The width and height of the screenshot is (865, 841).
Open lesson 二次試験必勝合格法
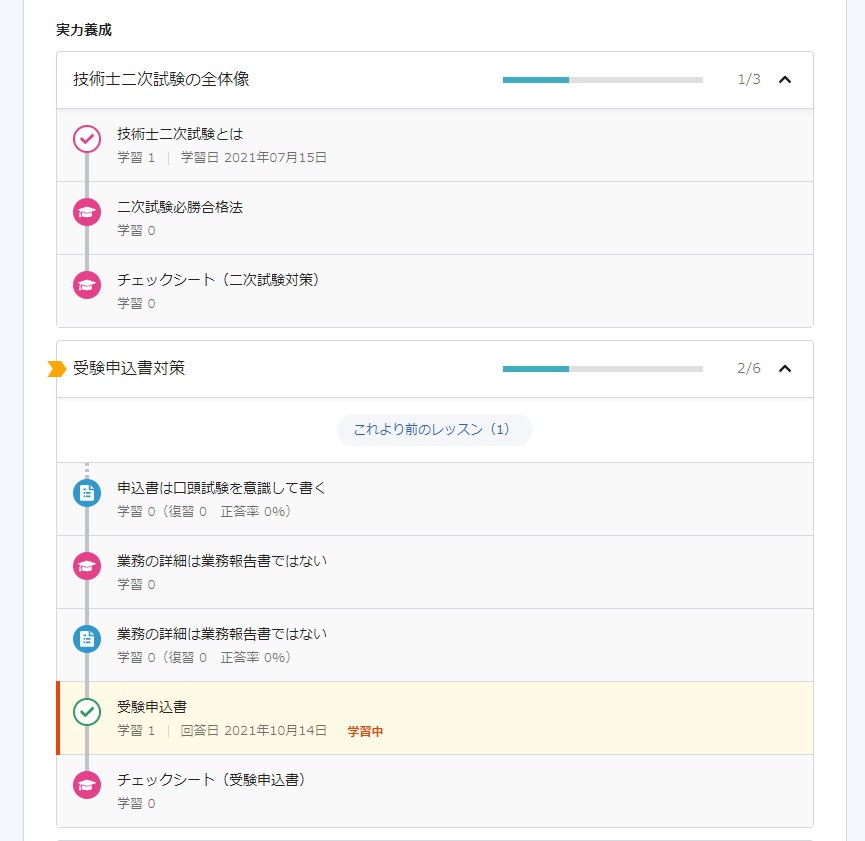[435, 219]
